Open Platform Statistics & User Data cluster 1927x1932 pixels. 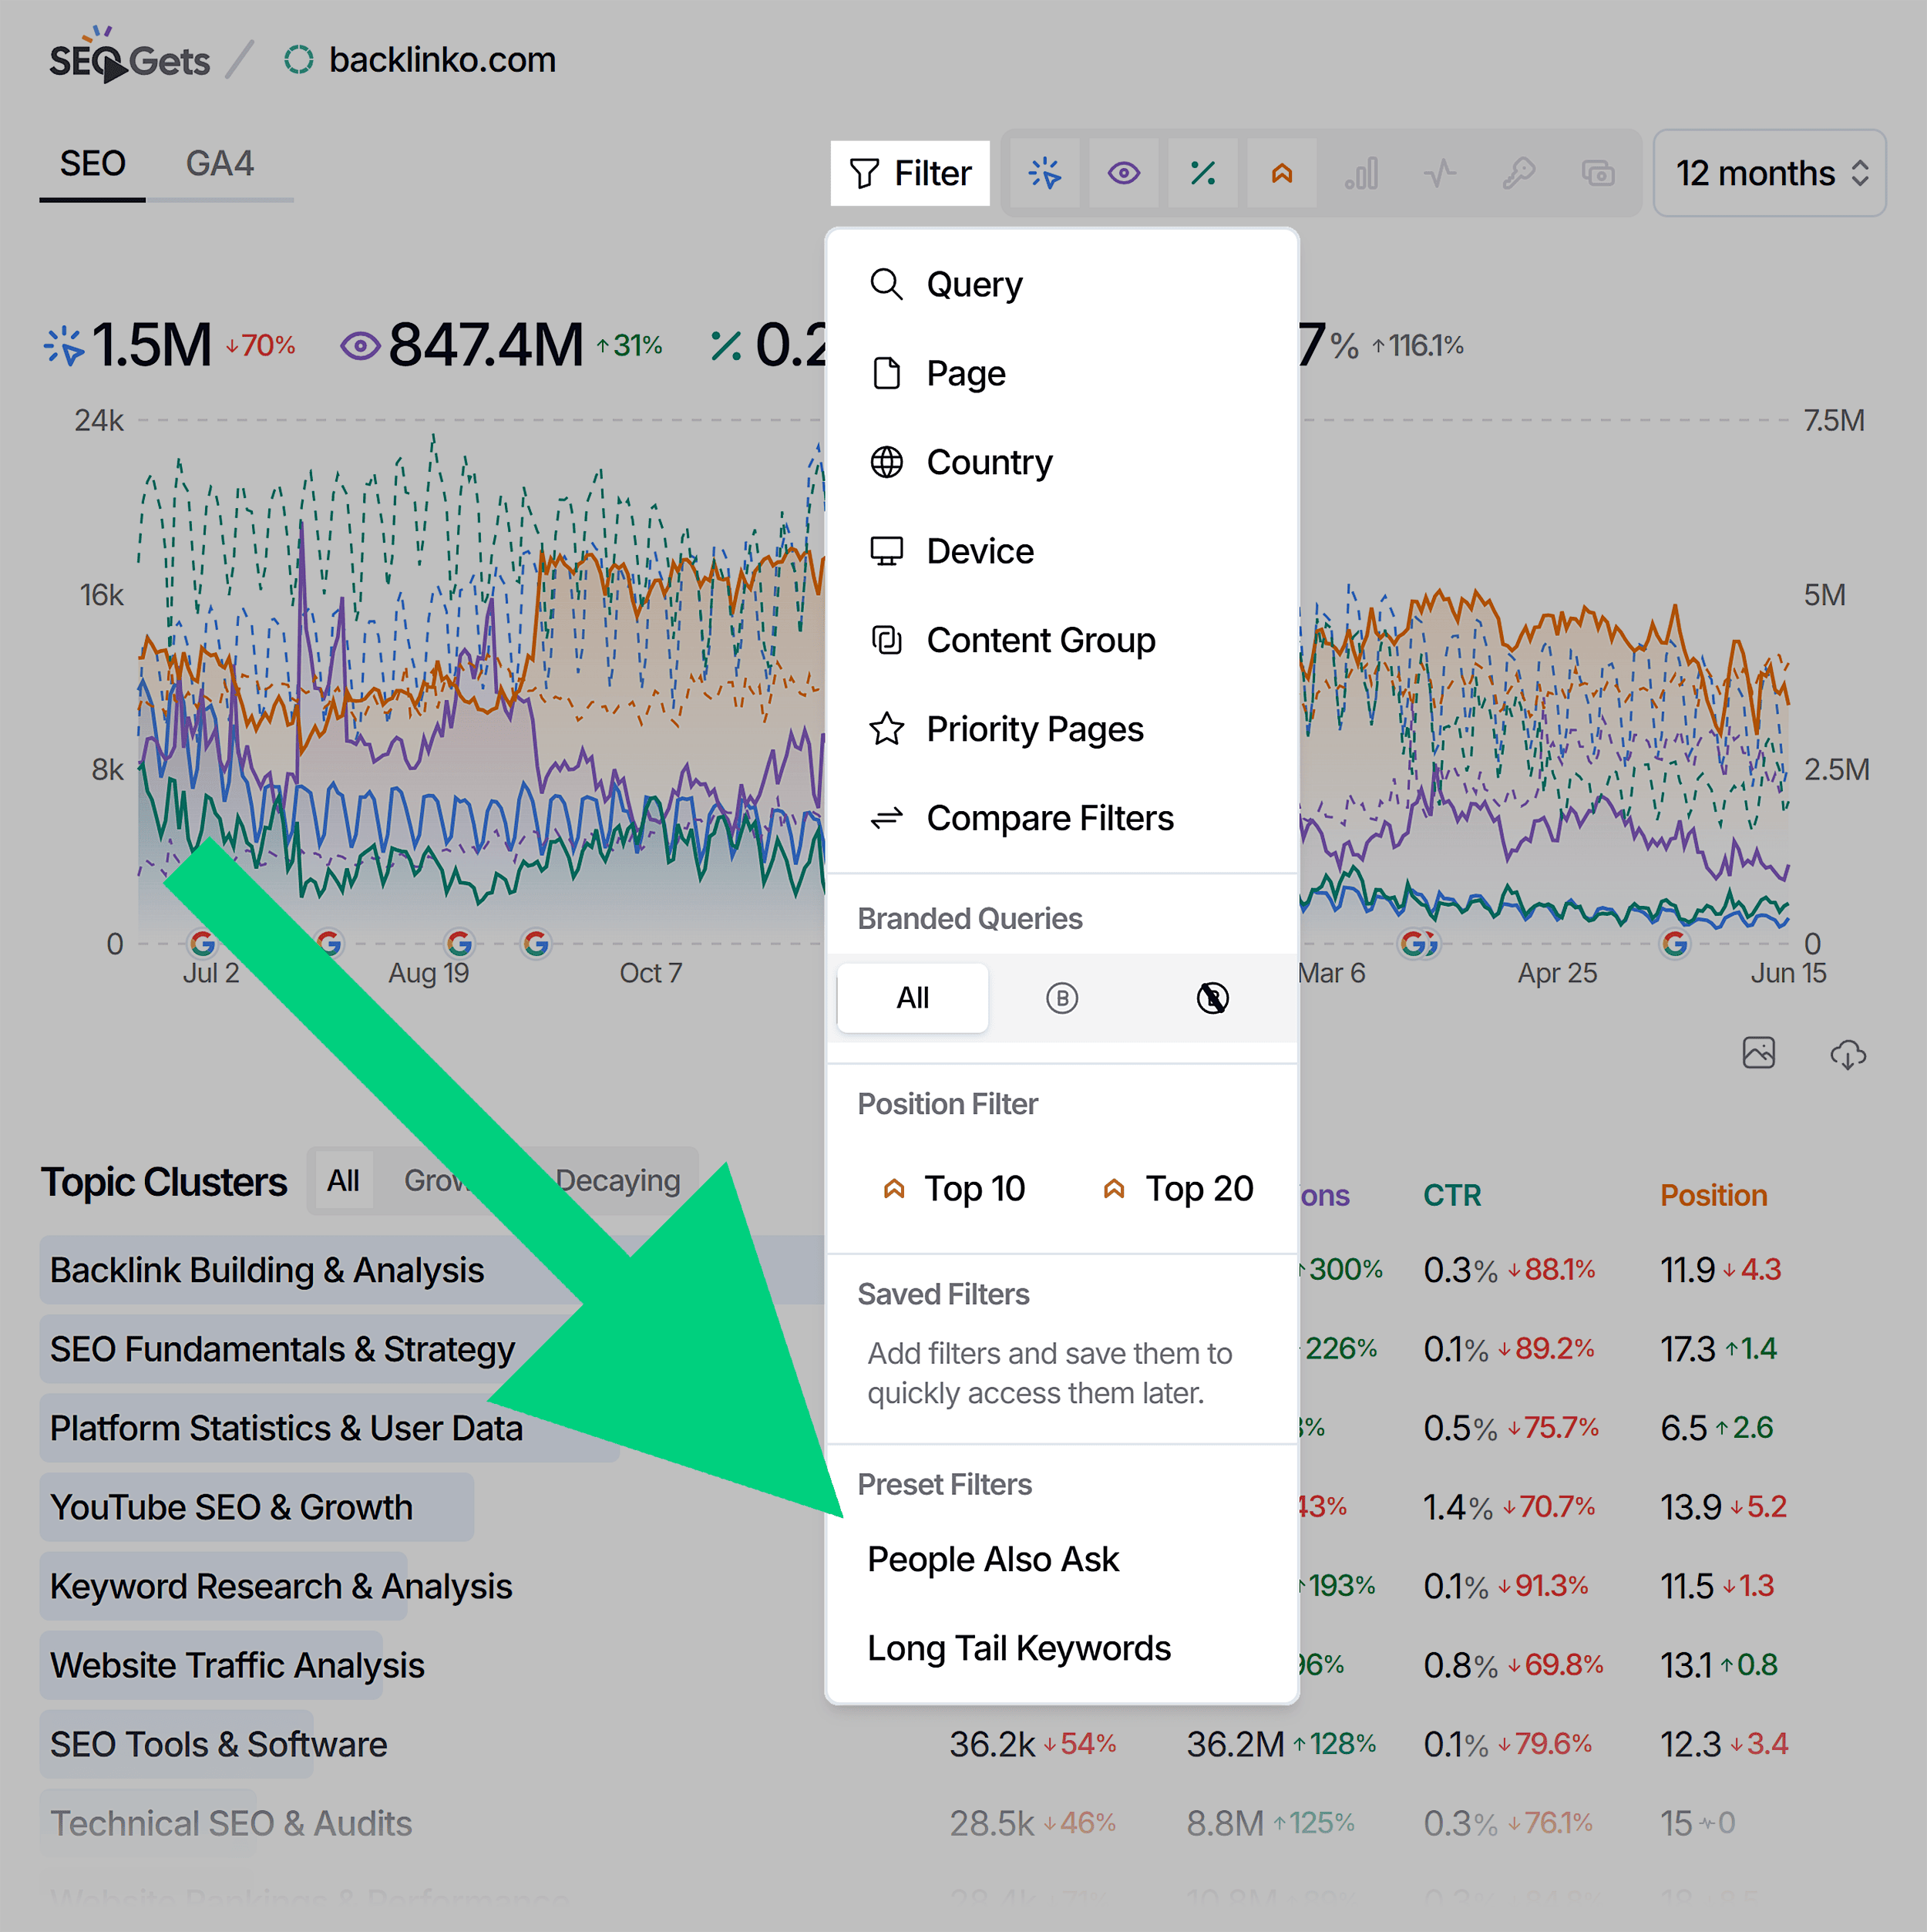(x=286, y=1429)
